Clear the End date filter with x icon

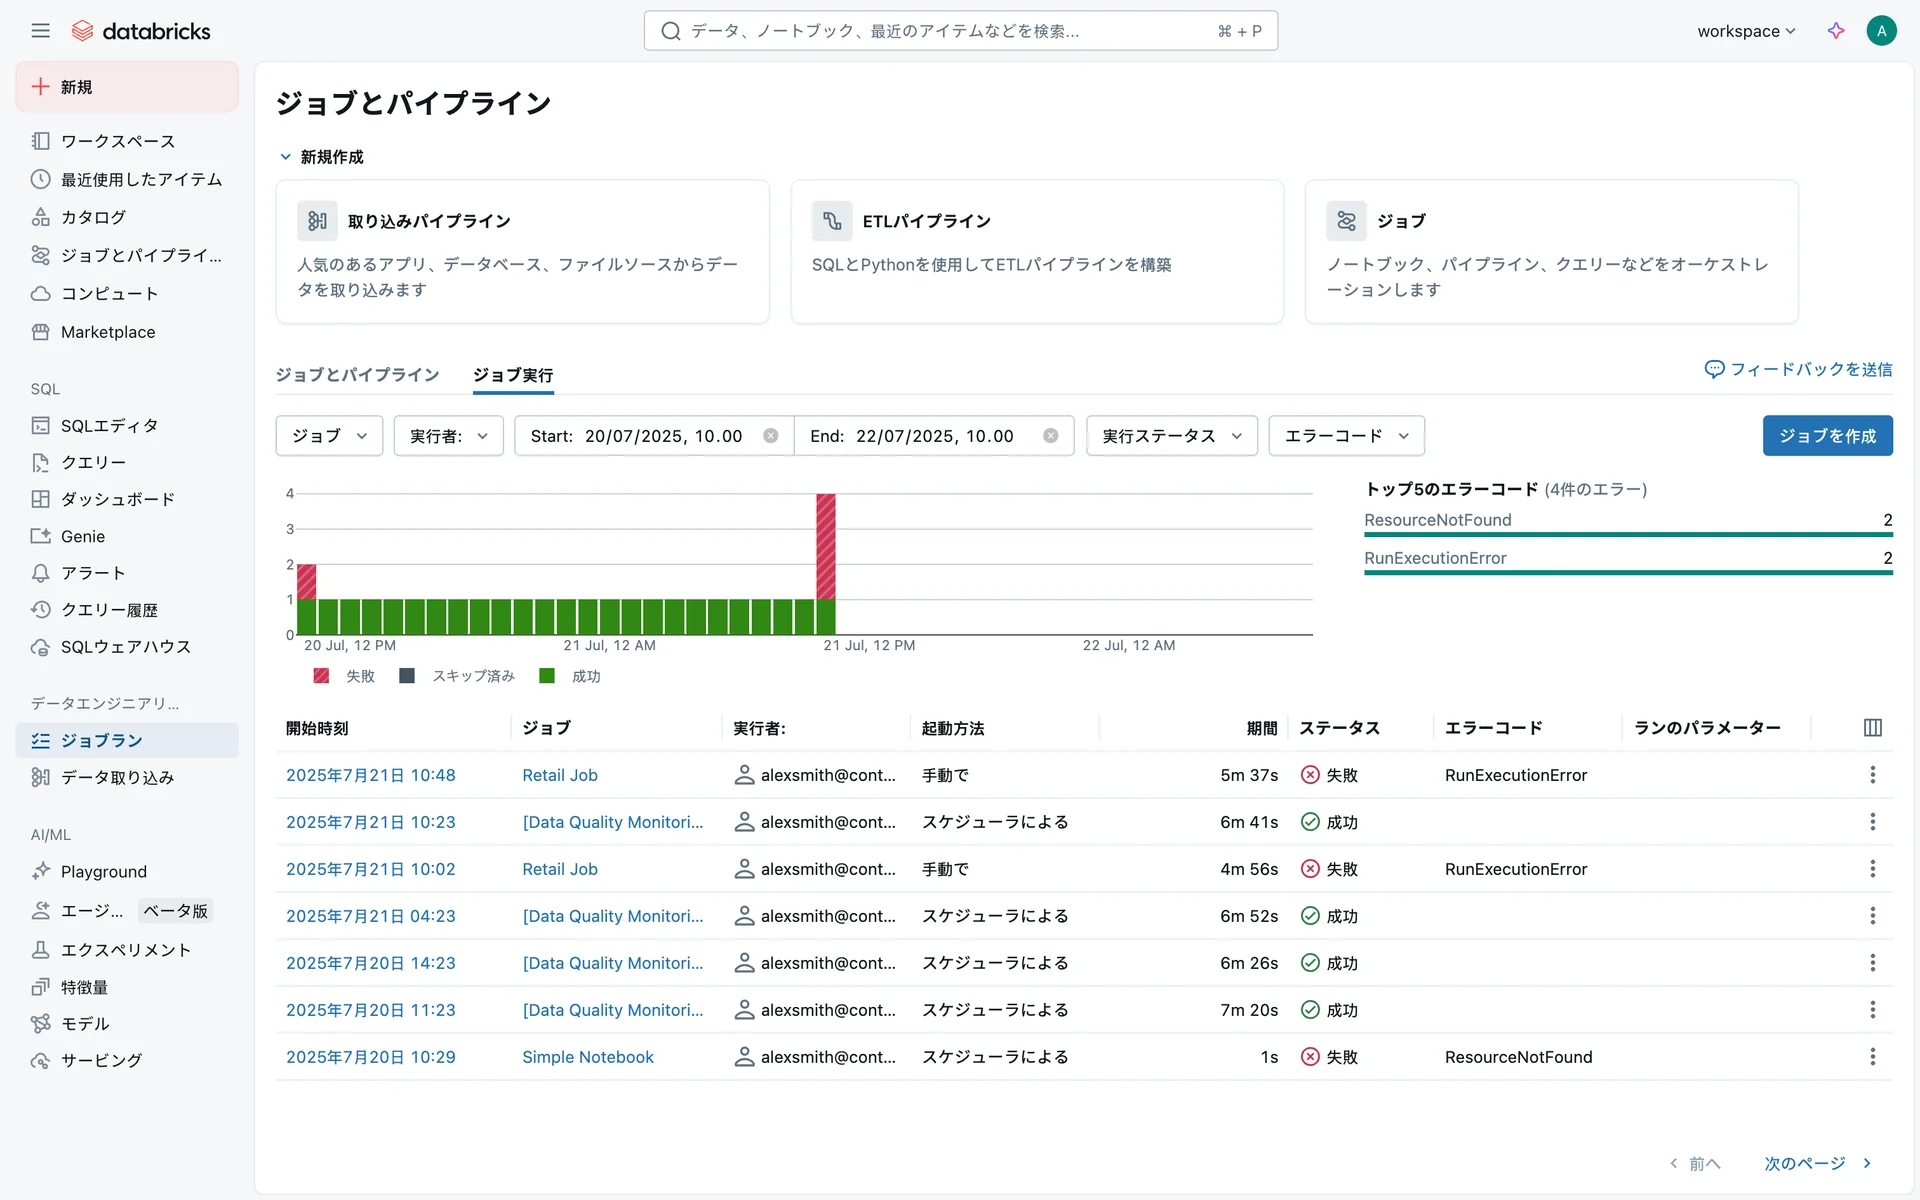point(1050,436)
